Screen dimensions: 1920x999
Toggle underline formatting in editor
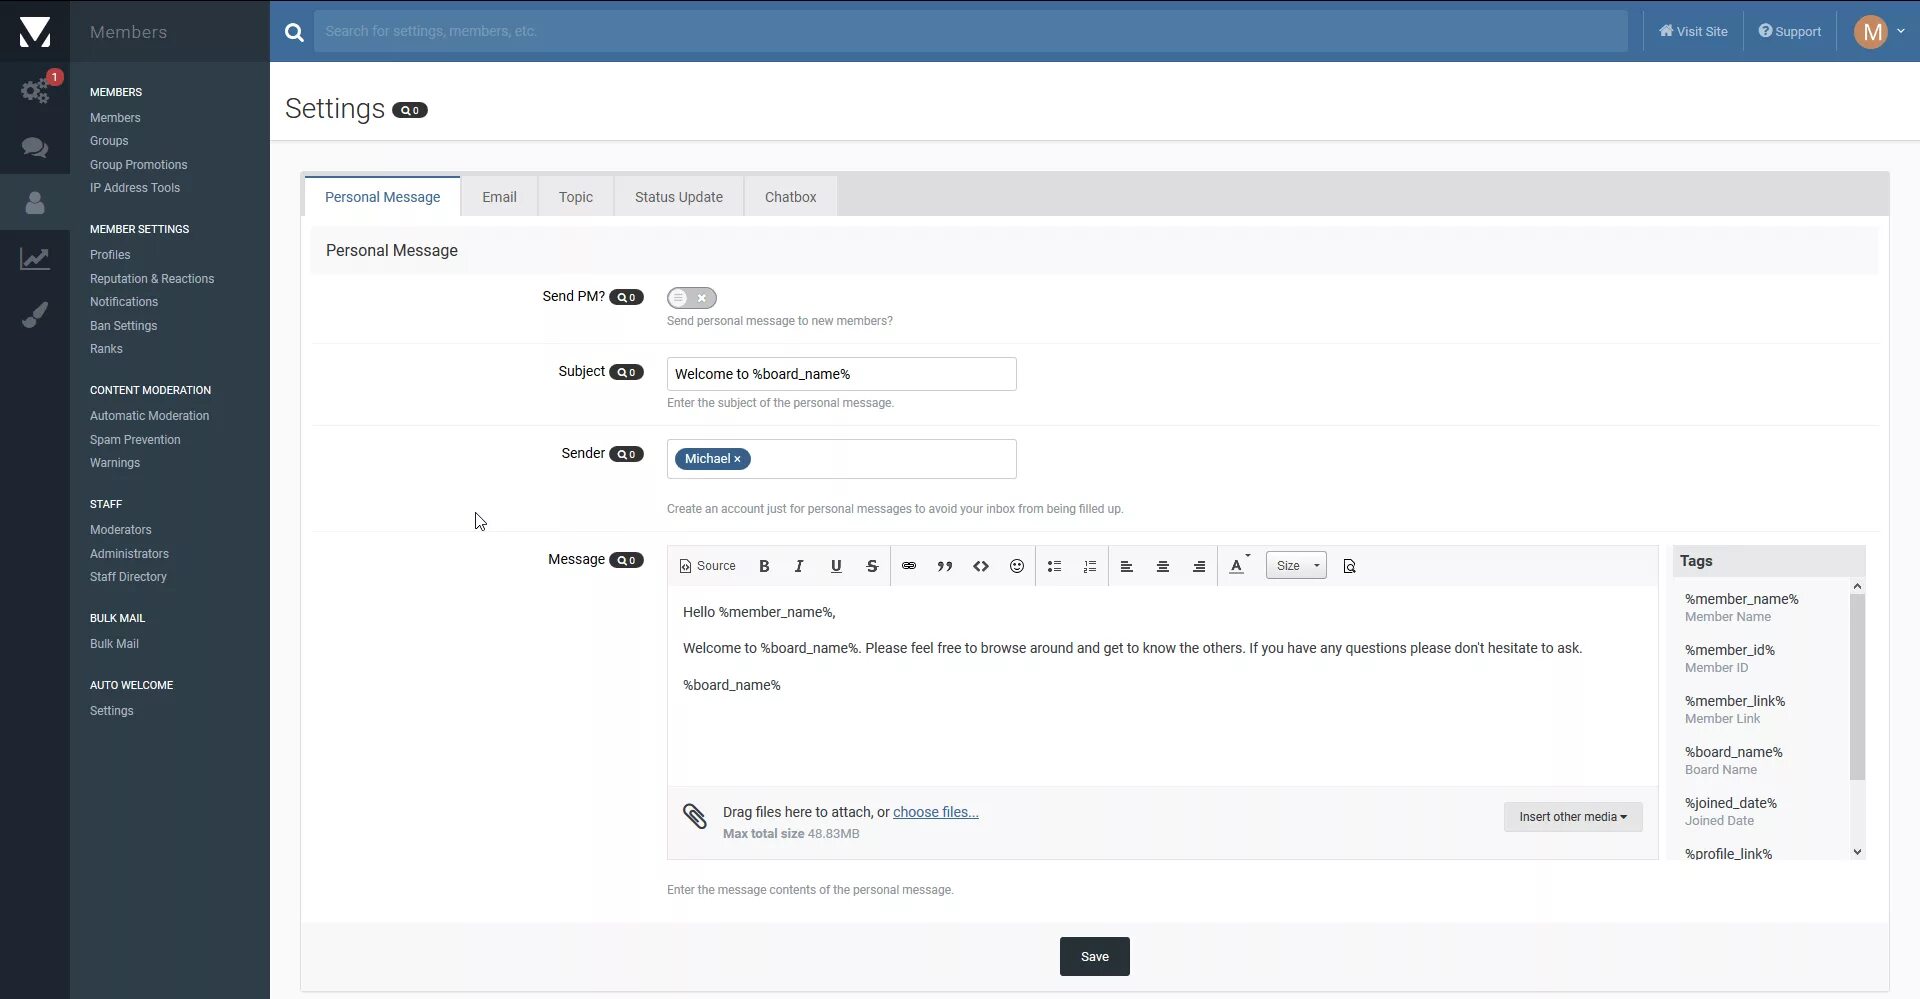pyautogui.click(x=836, y=566)
